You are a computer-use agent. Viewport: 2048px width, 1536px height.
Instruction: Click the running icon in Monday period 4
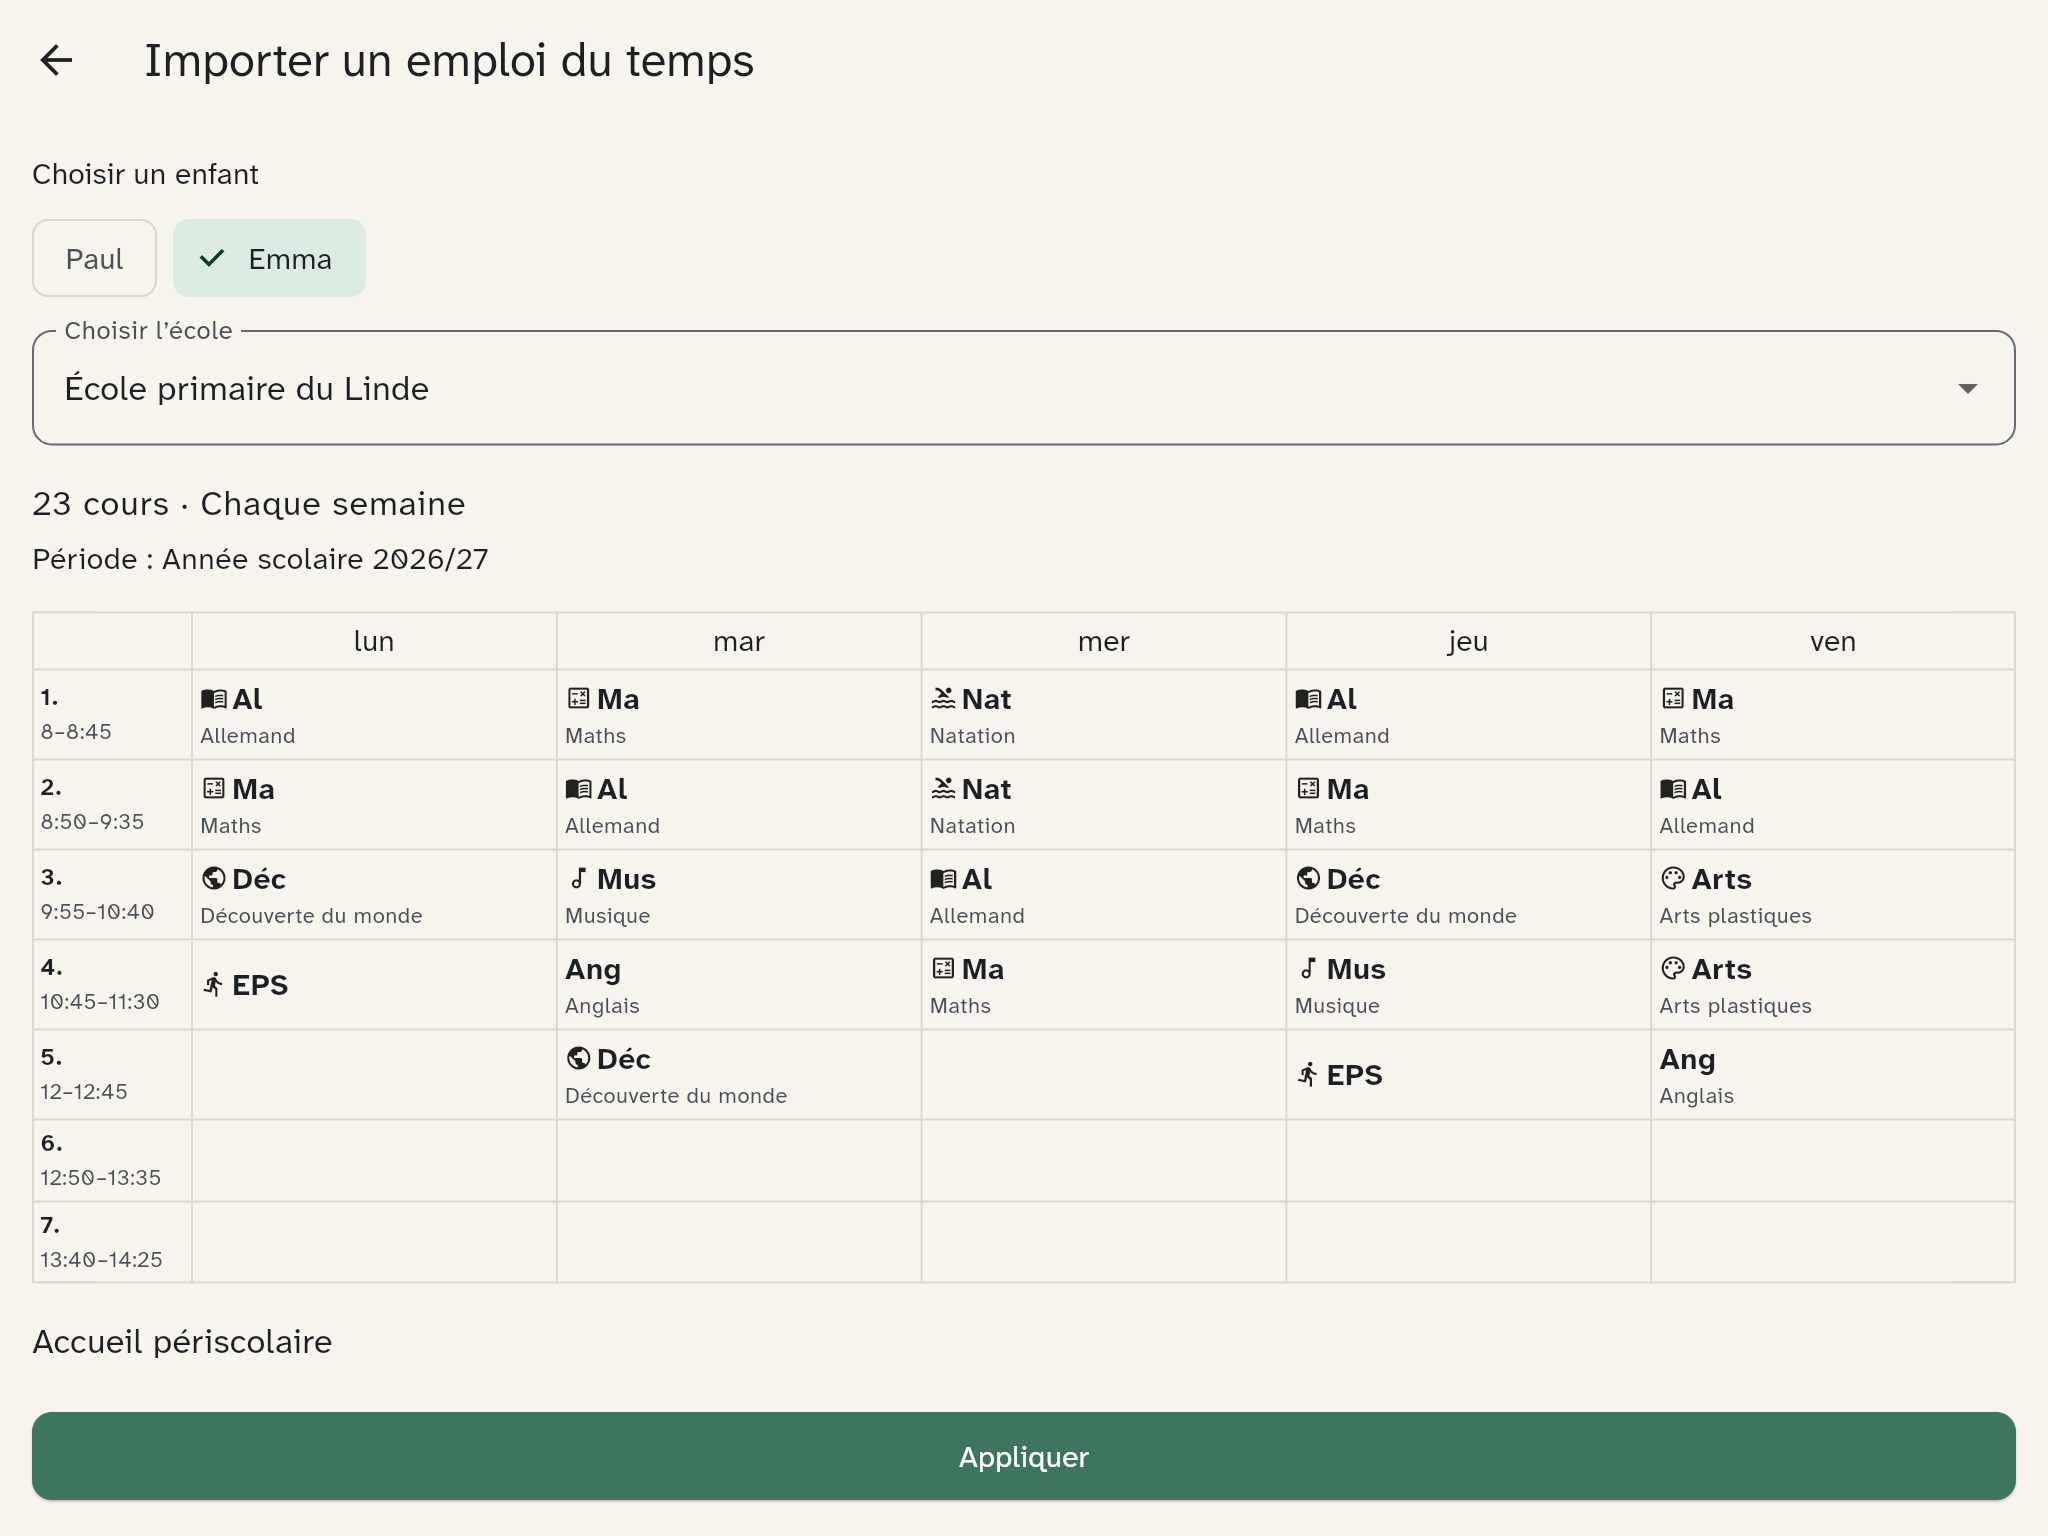[213, 985]
